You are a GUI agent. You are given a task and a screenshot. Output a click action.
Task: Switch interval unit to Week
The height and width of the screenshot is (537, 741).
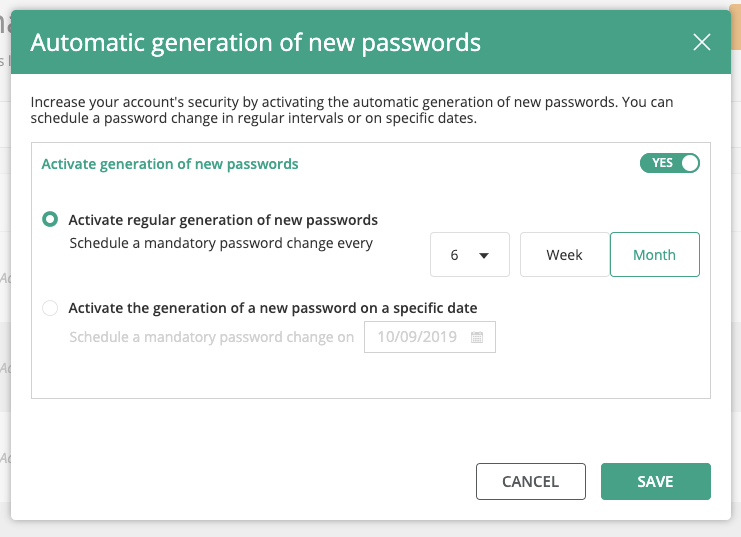coord(565,254)
